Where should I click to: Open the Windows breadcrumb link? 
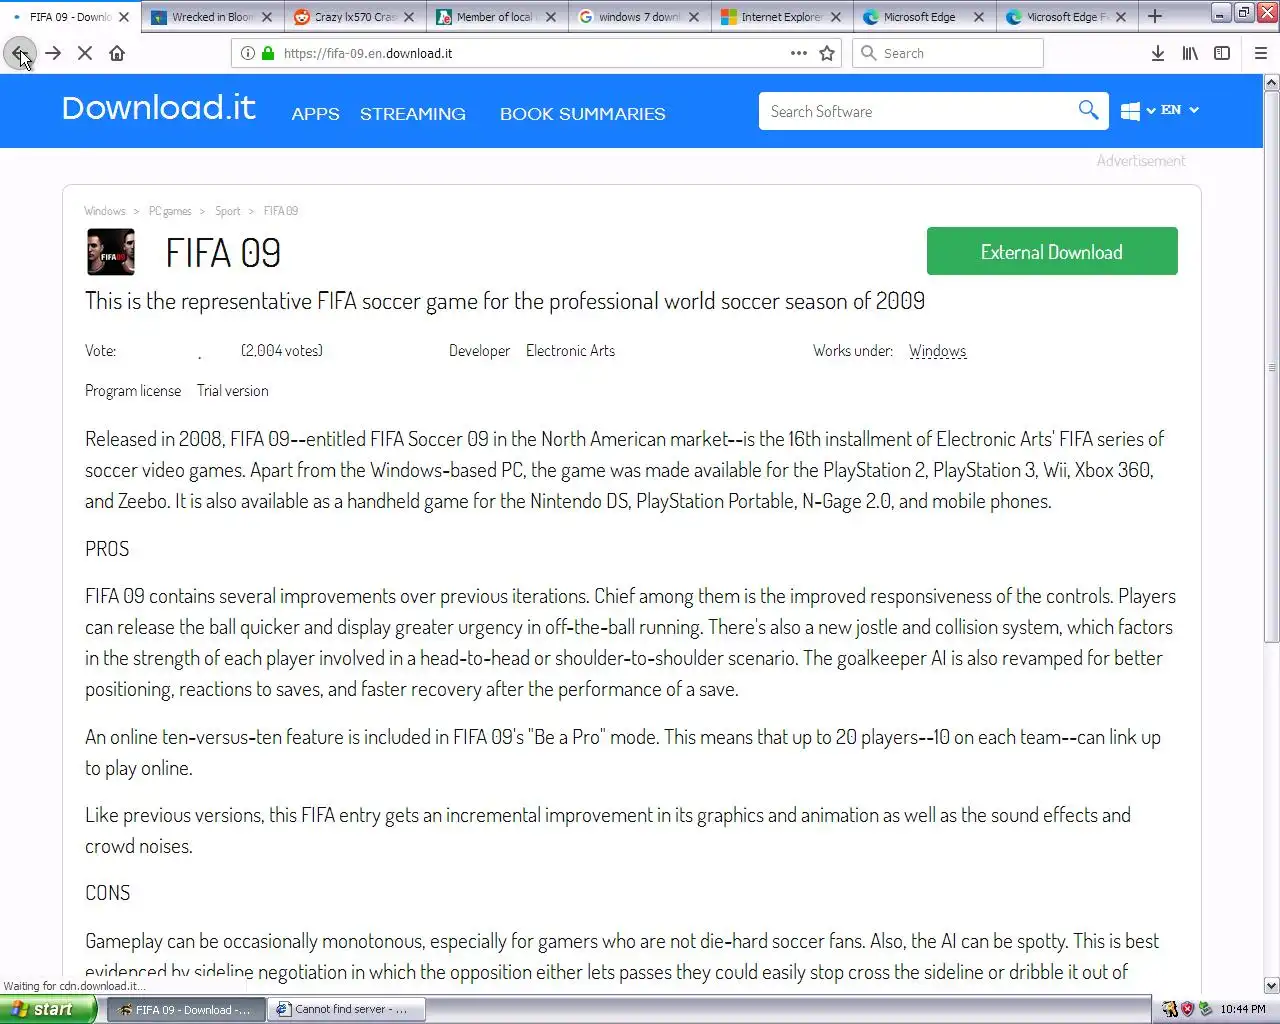coord(105,211)
